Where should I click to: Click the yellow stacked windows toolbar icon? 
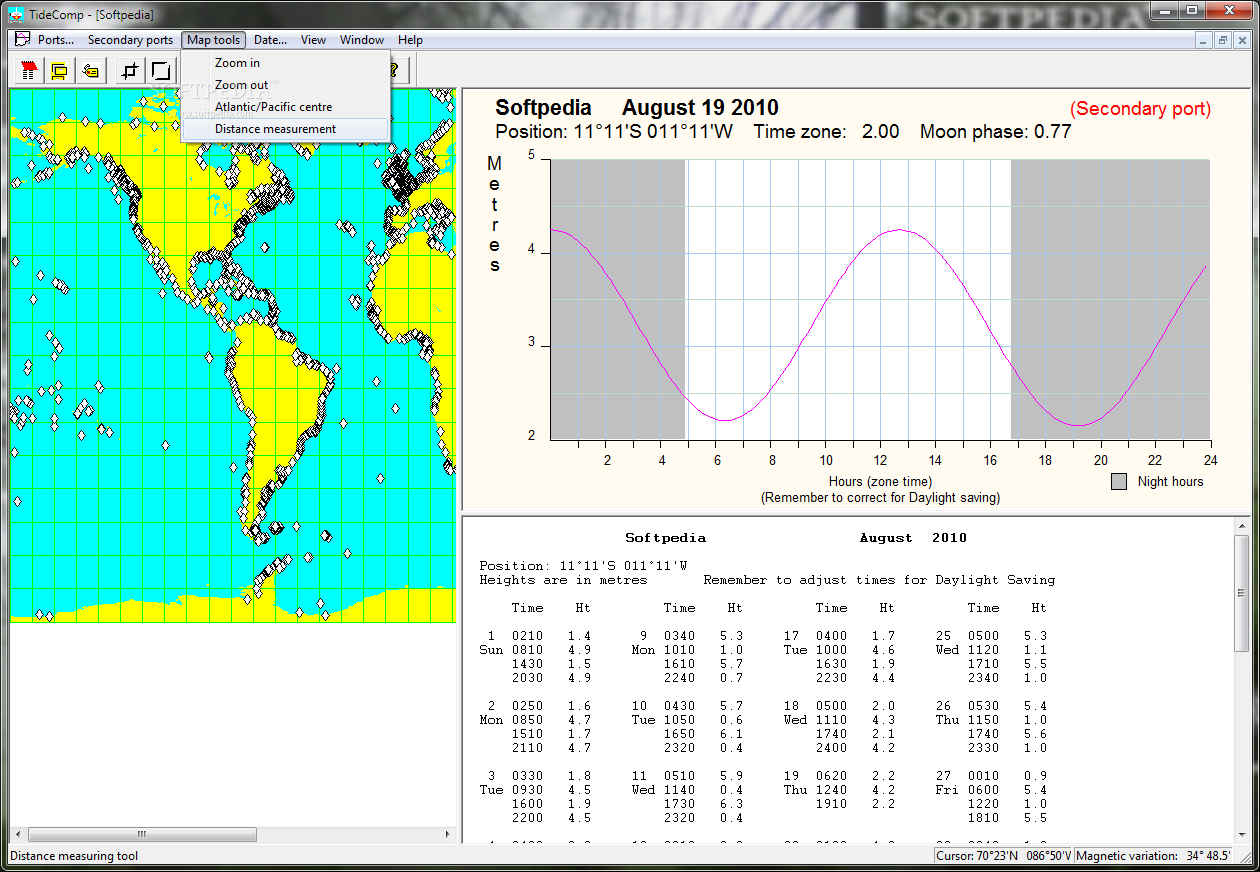coord(60,70)
